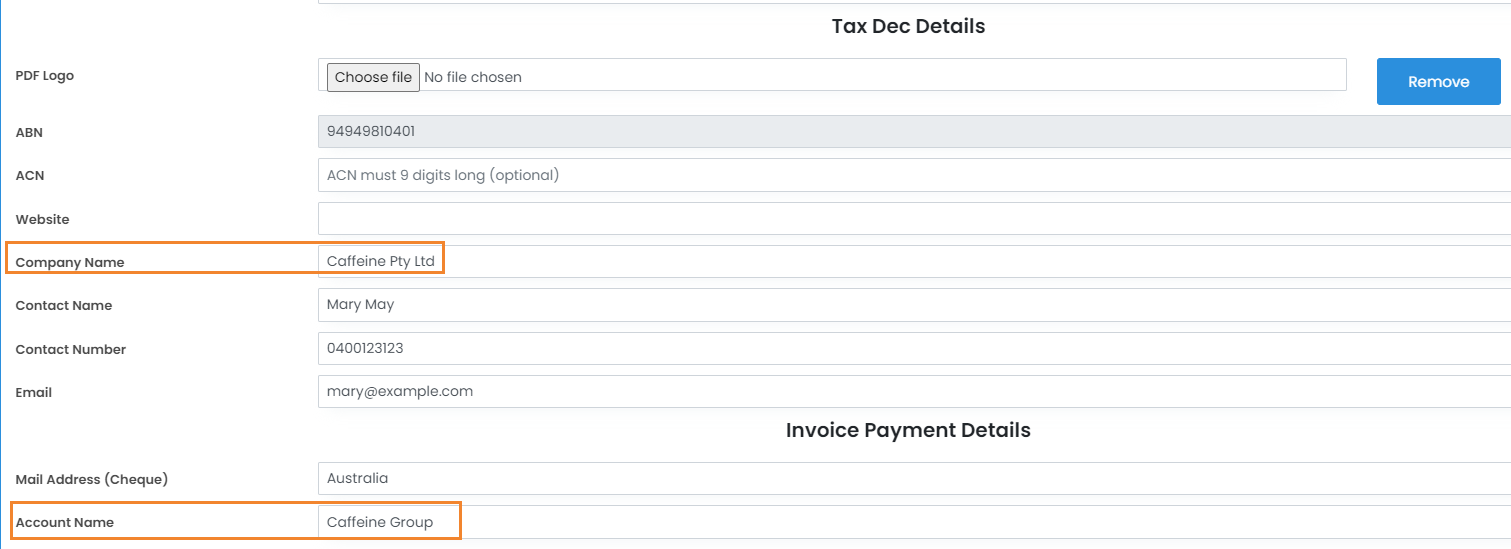
Task: Click the Choose file button
Action: tap(373, 77)
